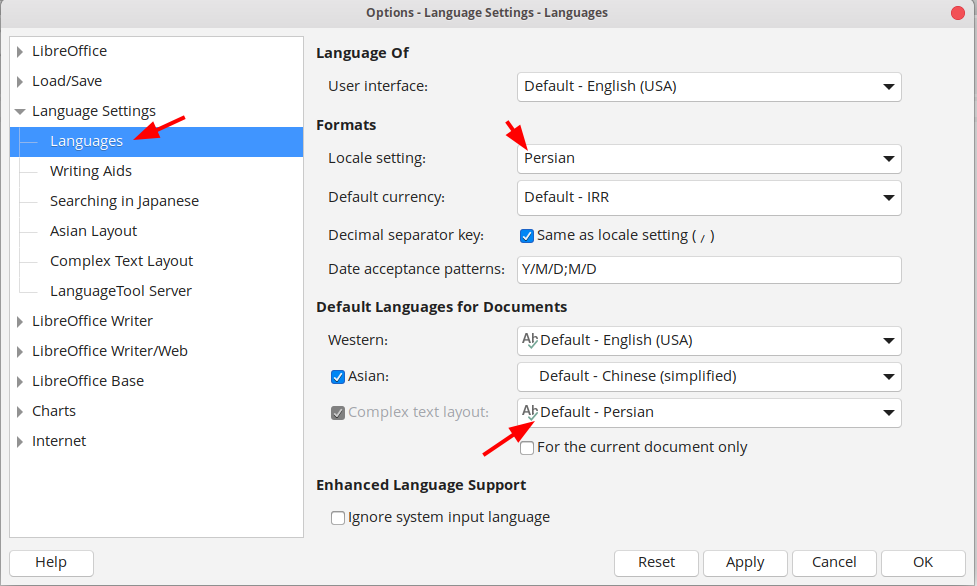Expand the LibreOffice Writer node
Screen dimensions: 977x586
pos(20,322)
